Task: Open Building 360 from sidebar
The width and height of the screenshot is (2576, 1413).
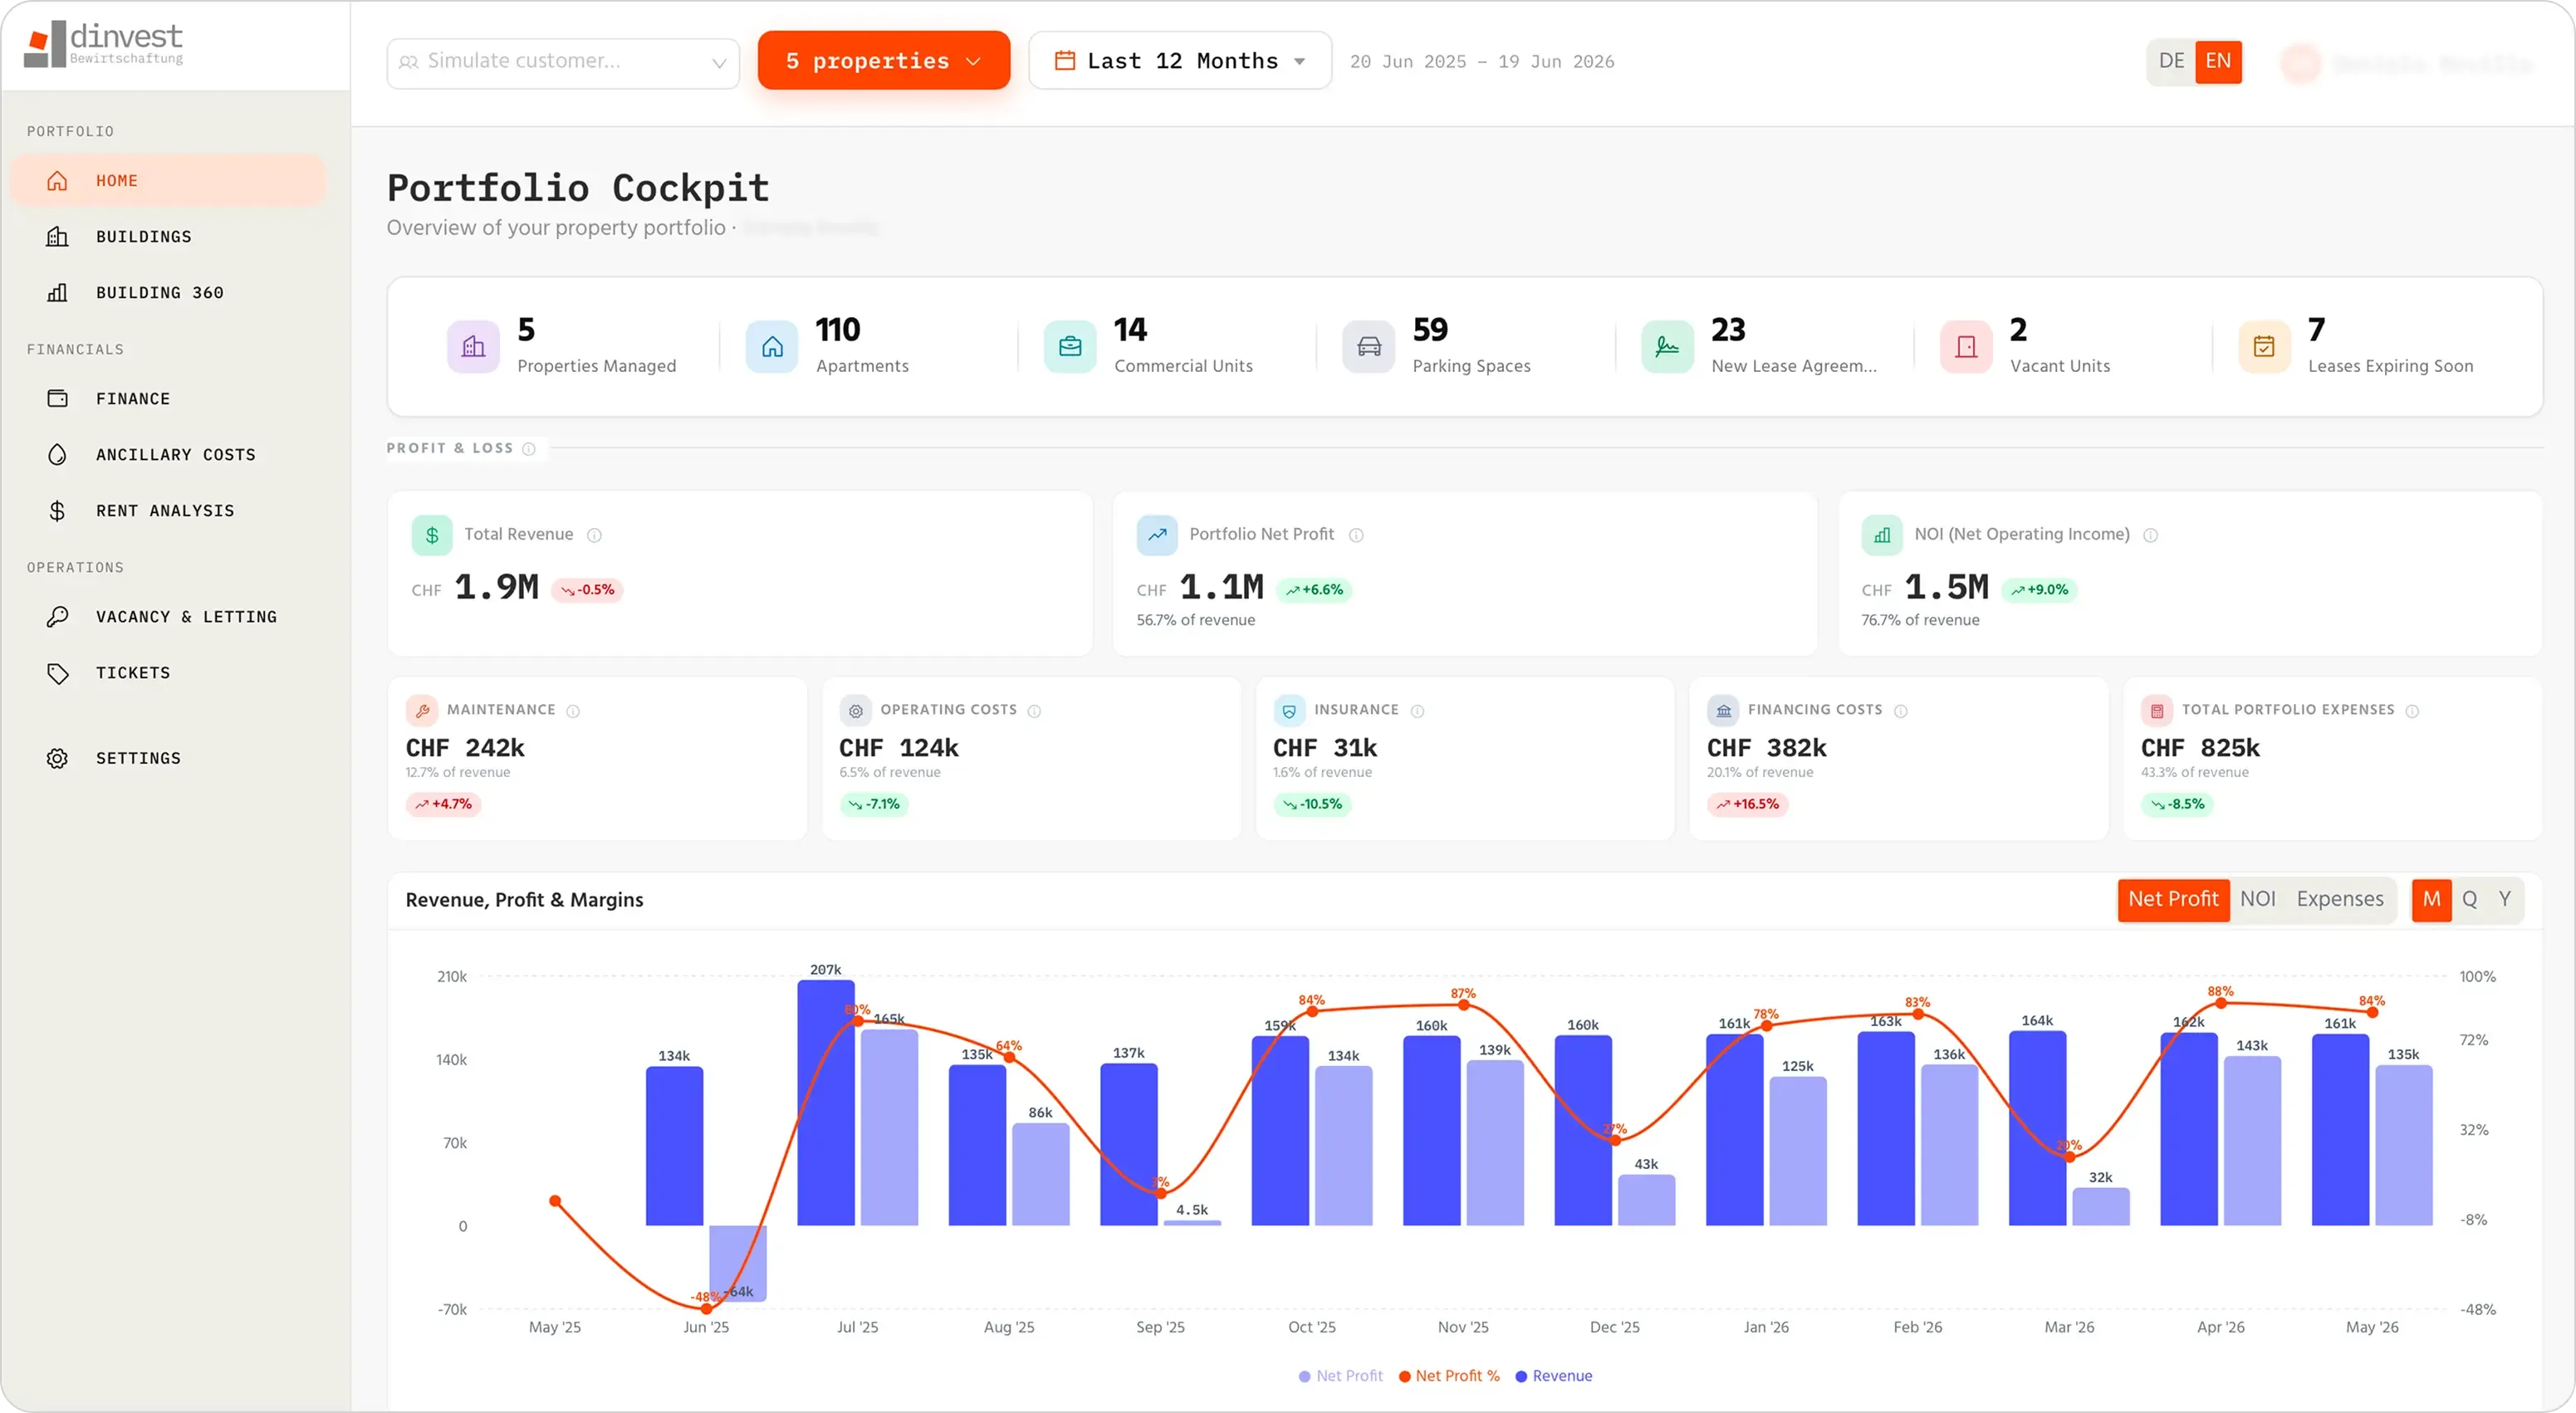Action: [168, 293]
